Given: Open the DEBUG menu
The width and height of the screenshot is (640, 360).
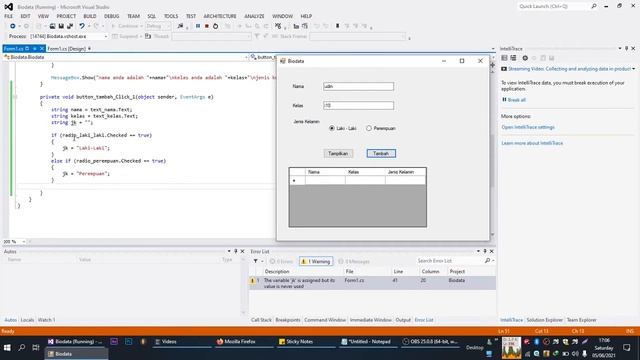Looking at the screenshot, I should (x=111, y=16).
